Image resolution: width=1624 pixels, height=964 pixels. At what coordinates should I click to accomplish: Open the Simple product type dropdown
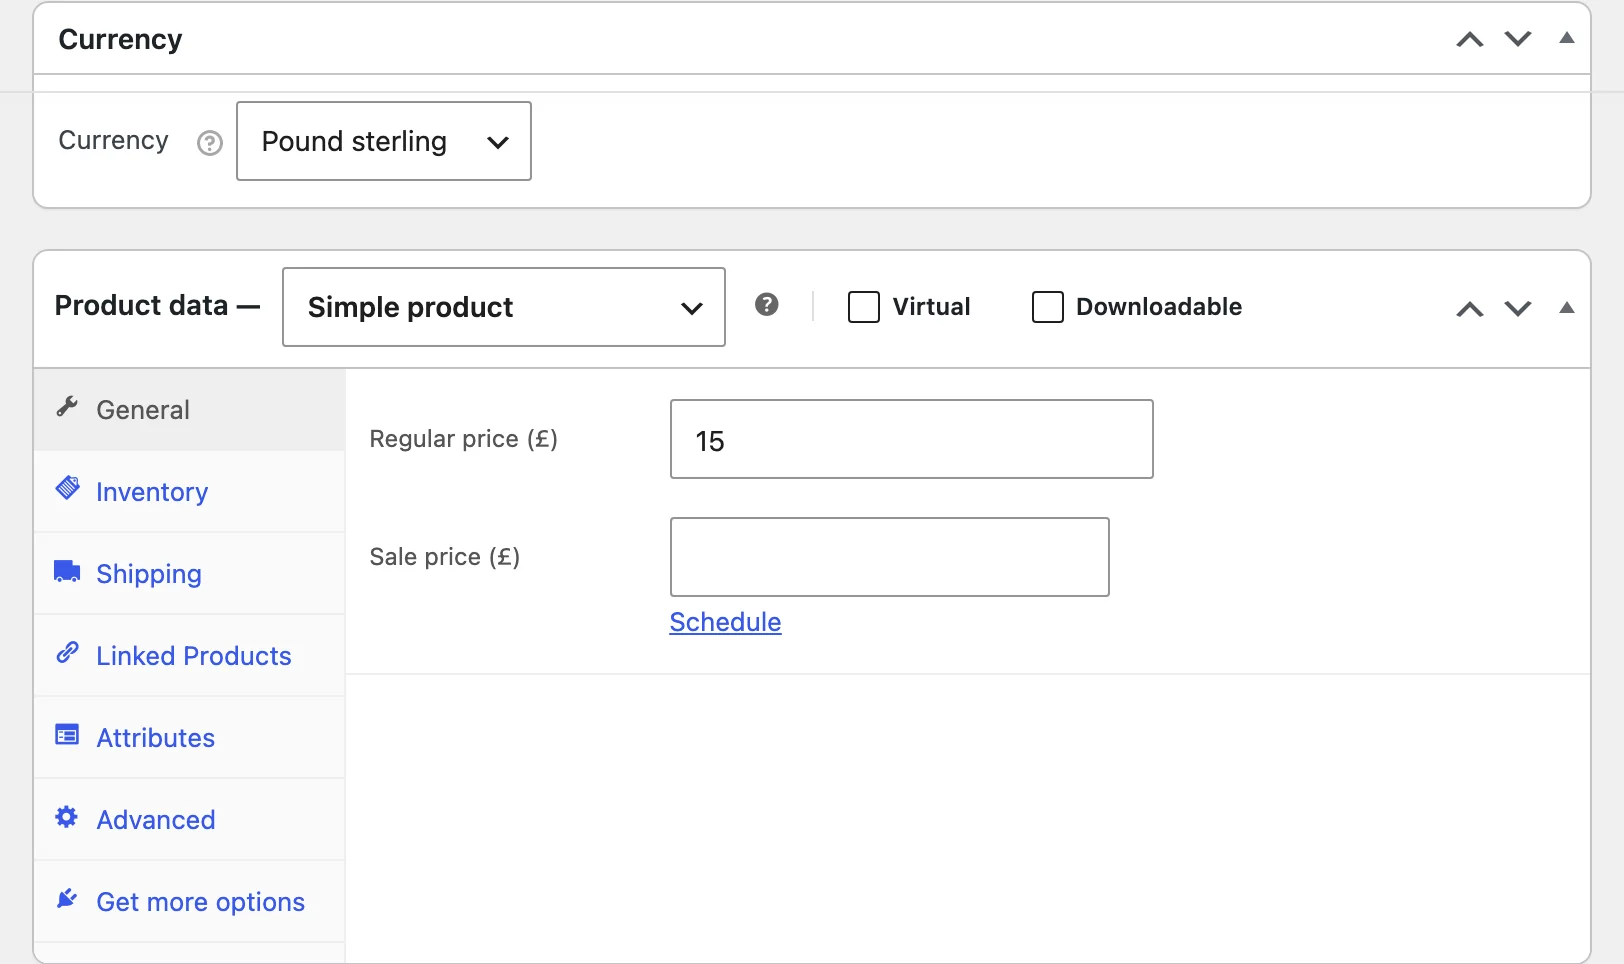(x=504, y=307)
